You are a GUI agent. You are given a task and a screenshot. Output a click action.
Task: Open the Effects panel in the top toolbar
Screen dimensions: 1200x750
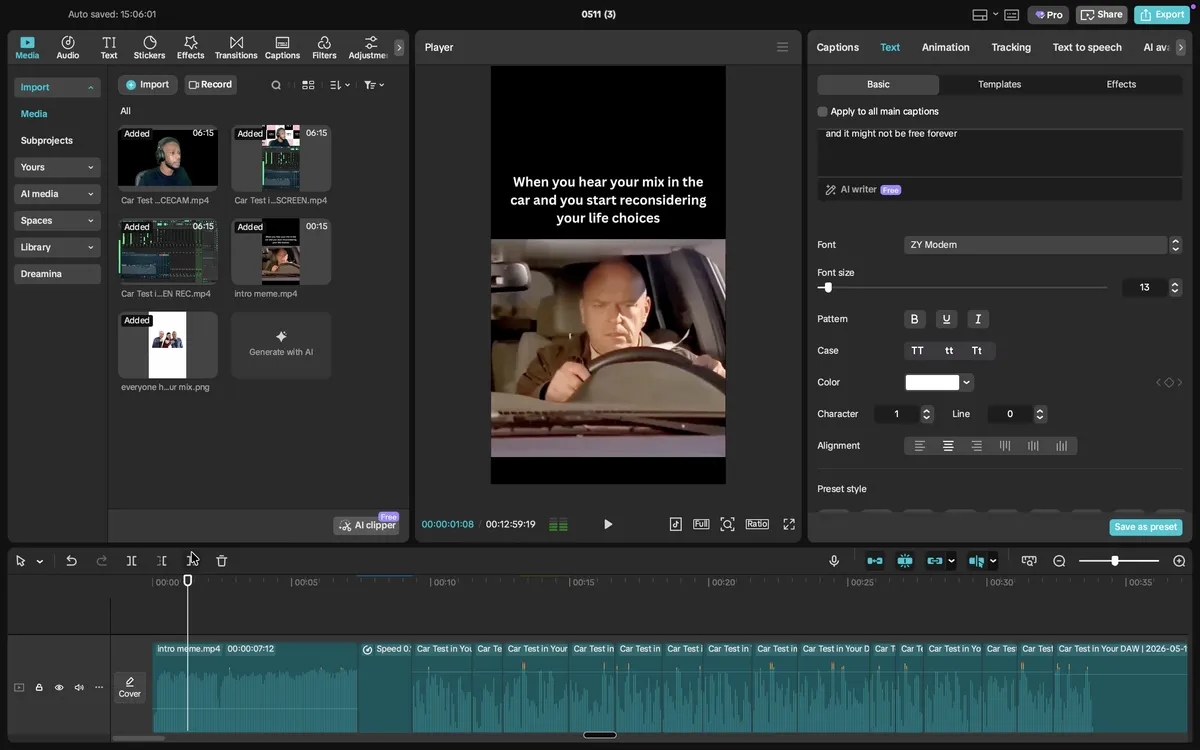(190, 48)
